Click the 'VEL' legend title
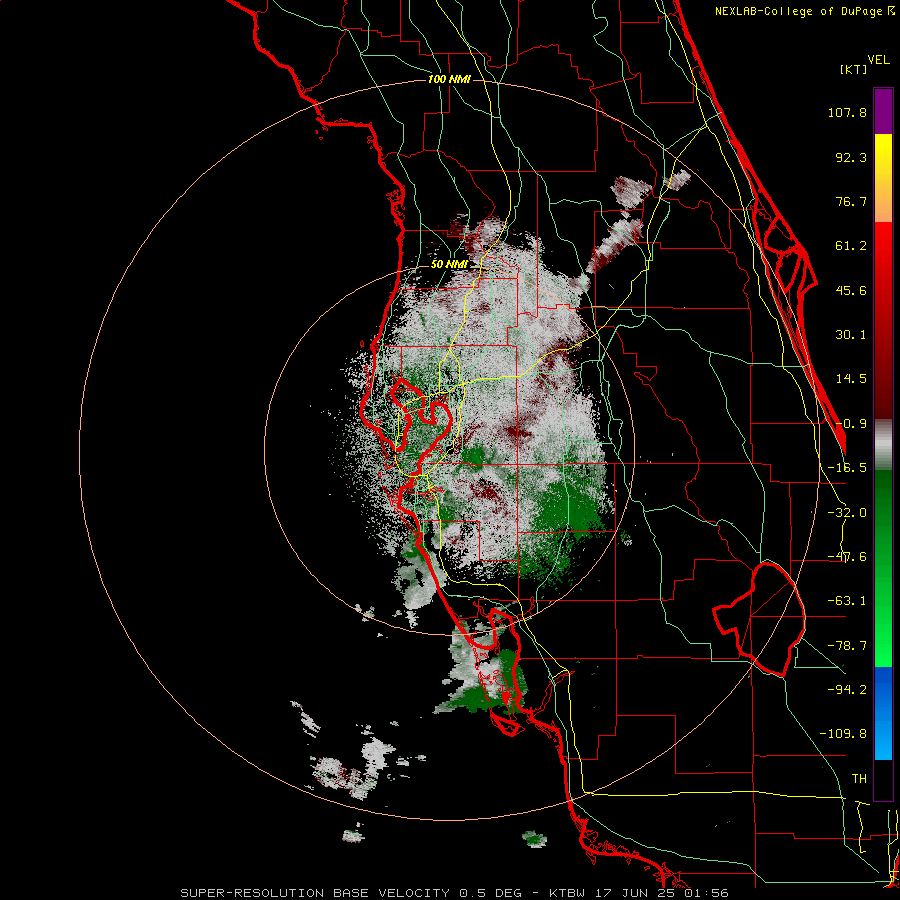 (878, 60)
